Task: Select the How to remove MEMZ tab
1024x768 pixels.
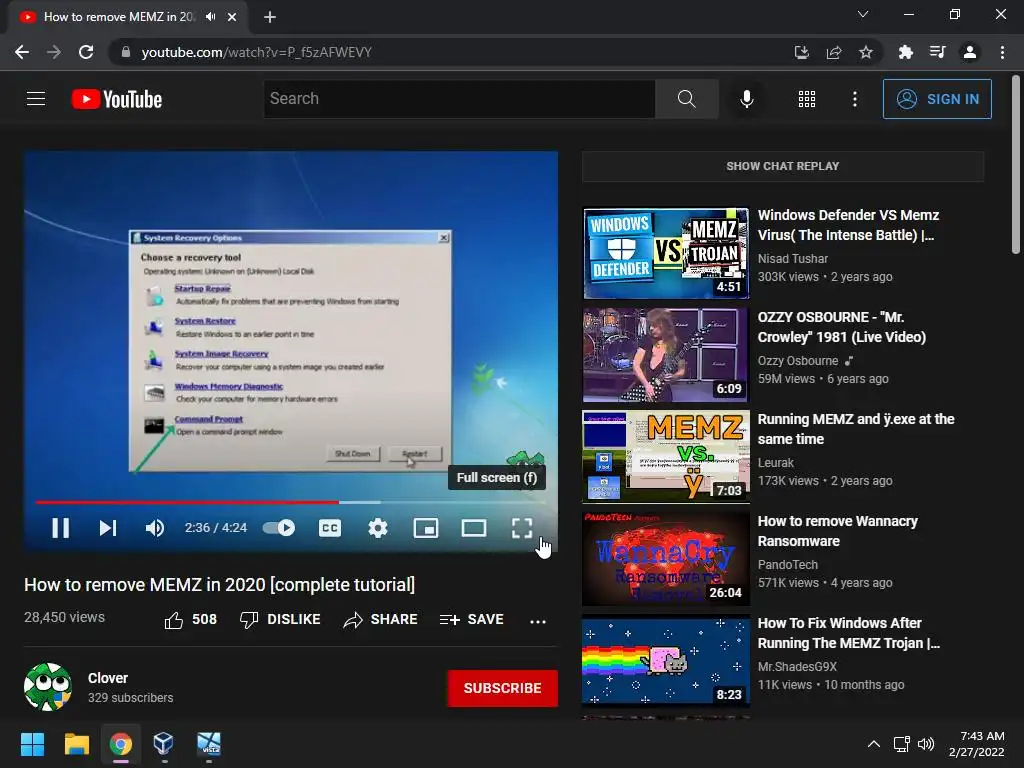Action: [128, 17]
